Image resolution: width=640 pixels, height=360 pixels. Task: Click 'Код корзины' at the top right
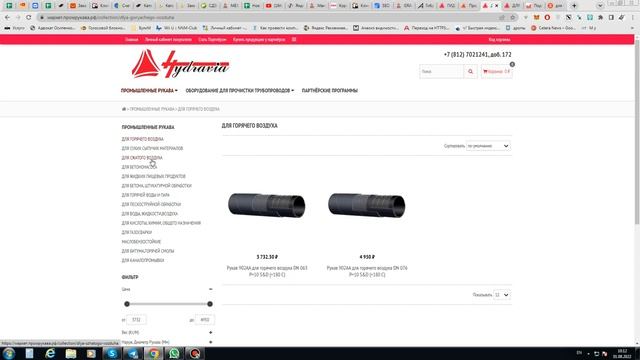coord(499,40)
